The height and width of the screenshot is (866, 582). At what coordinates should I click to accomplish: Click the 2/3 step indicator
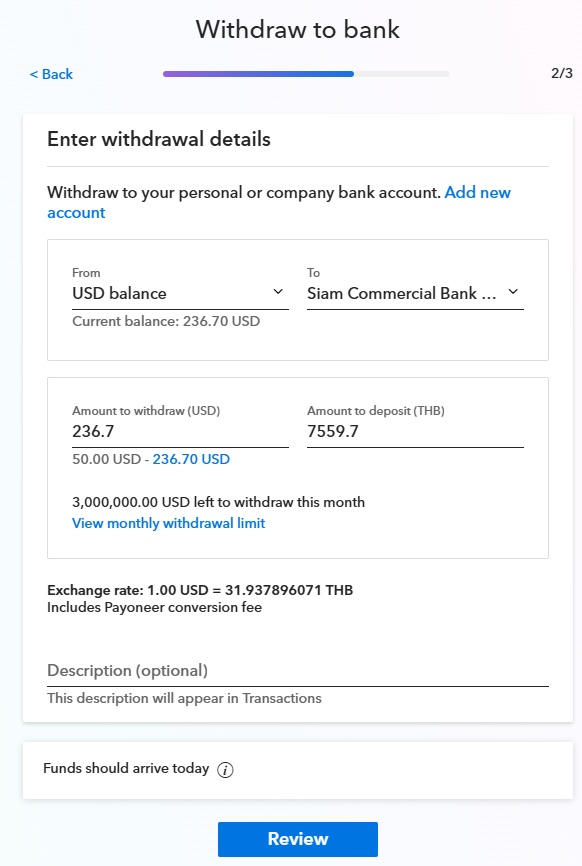pos(562,73)
